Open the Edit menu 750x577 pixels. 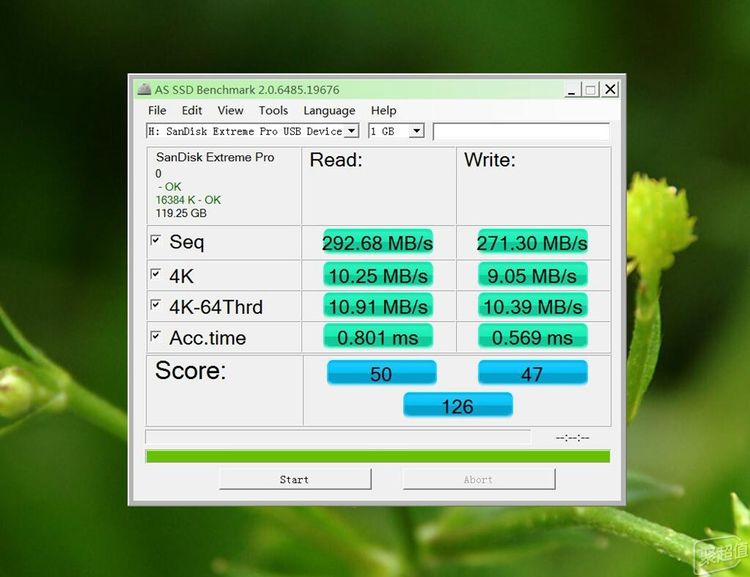(192, 111)
